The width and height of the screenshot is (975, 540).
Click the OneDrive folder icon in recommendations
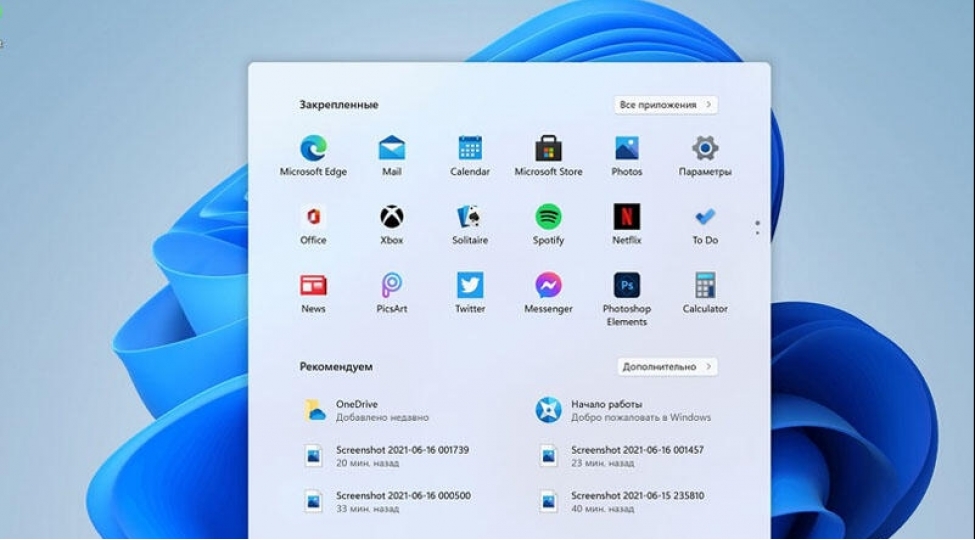(x=314, y=411)
